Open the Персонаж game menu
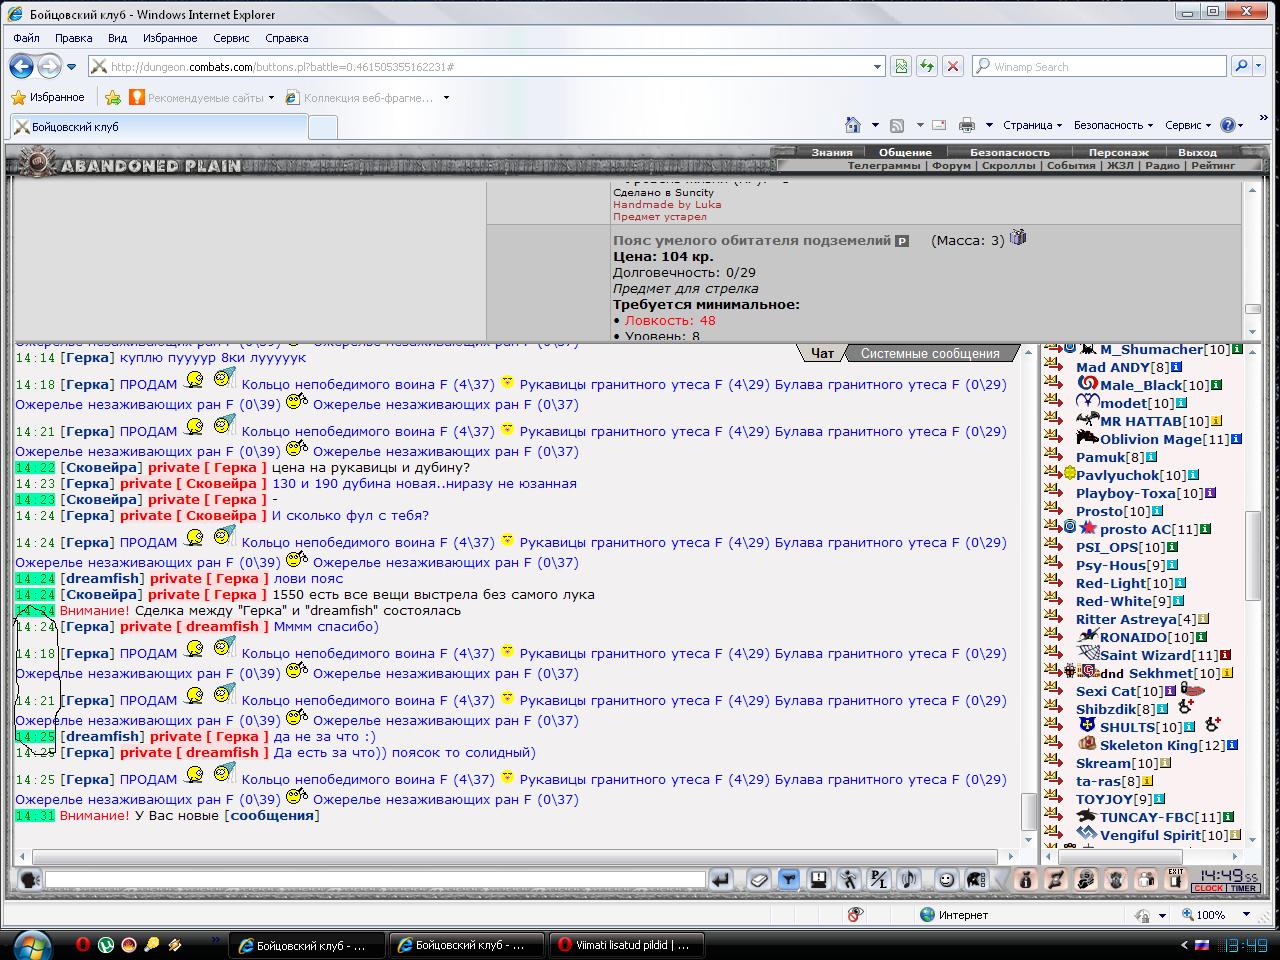 click(x=1118, y=153)
